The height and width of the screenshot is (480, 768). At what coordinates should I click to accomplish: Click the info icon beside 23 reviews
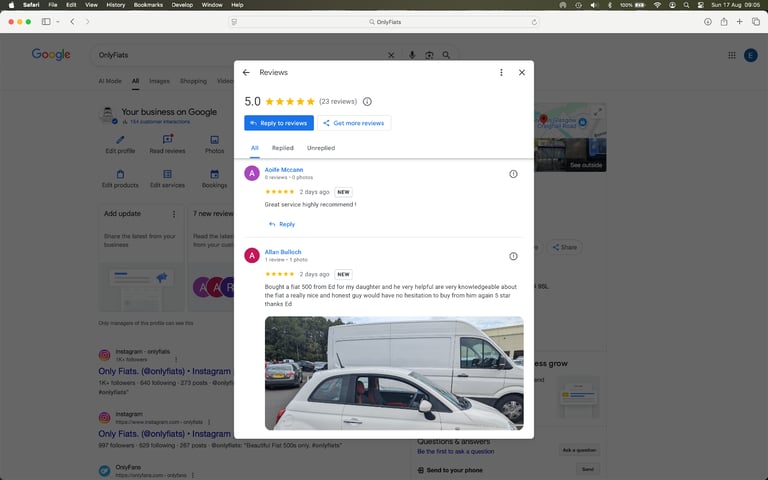tap(367, 101)
